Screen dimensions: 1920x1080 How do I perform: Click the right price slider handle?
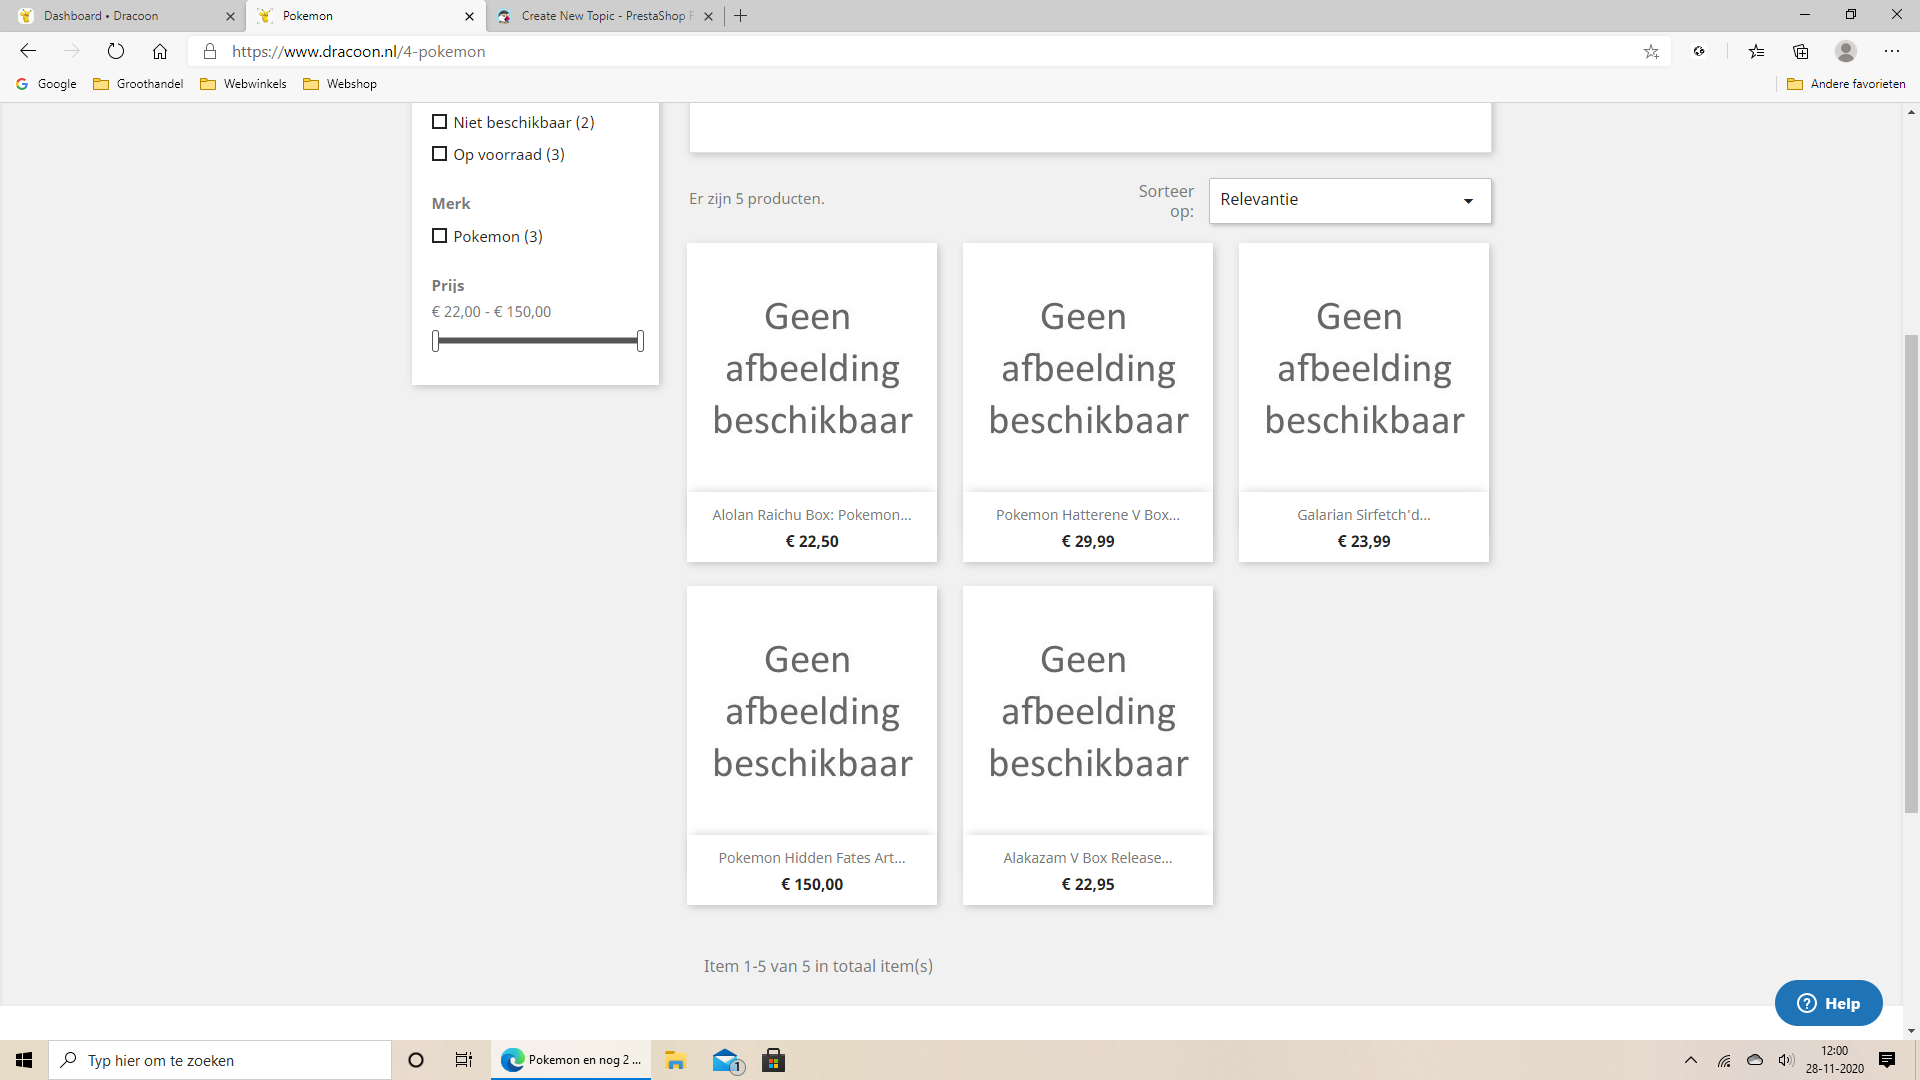coord(640,341)
